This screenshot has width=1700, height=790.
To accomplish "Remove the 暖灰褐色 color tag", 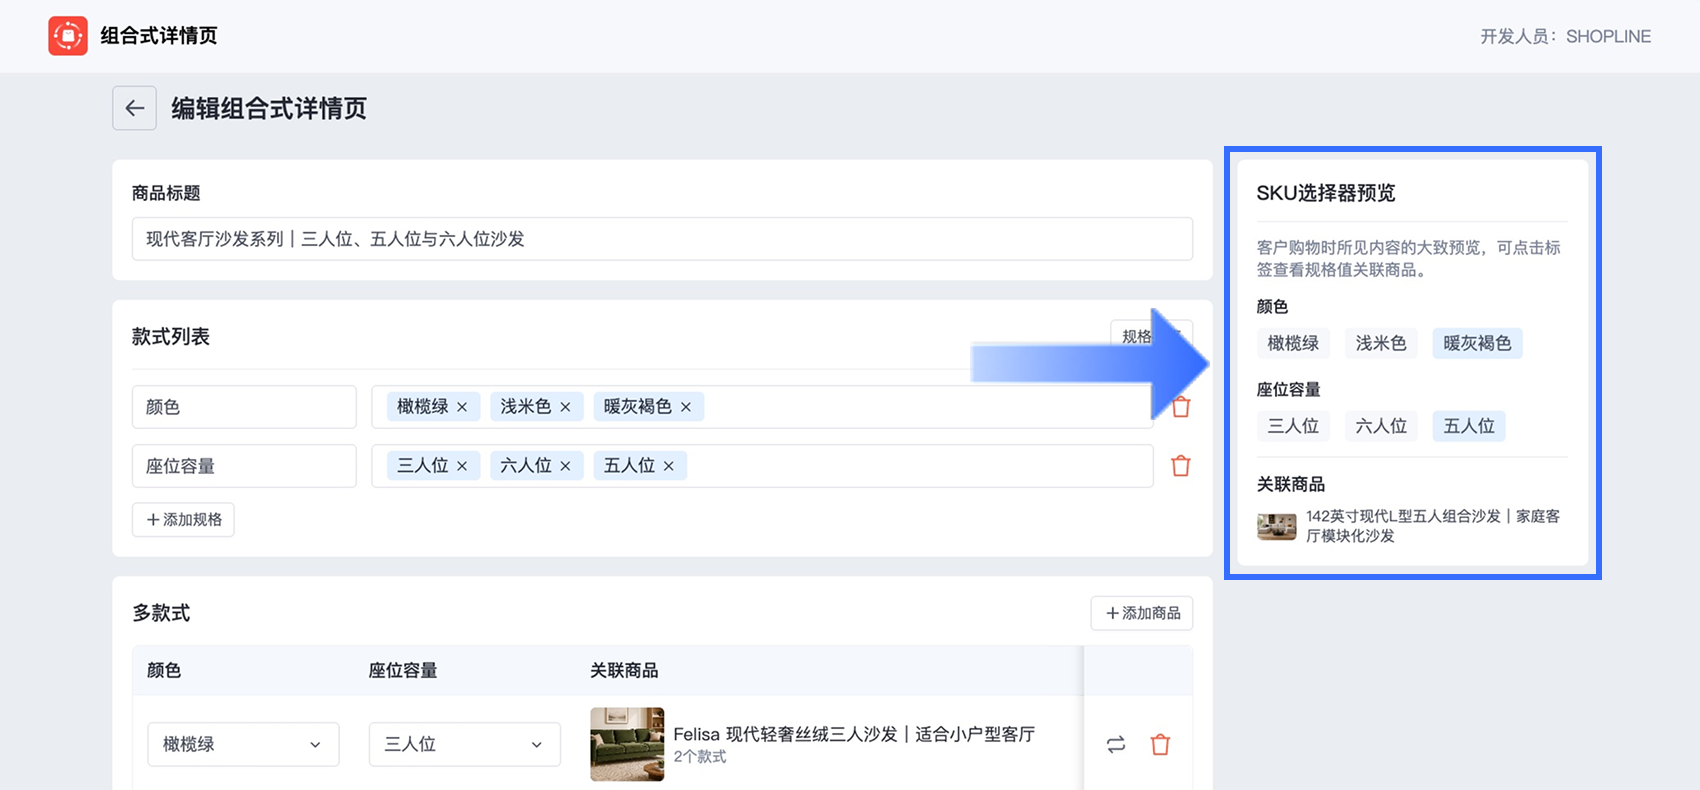I will (686, 407).
